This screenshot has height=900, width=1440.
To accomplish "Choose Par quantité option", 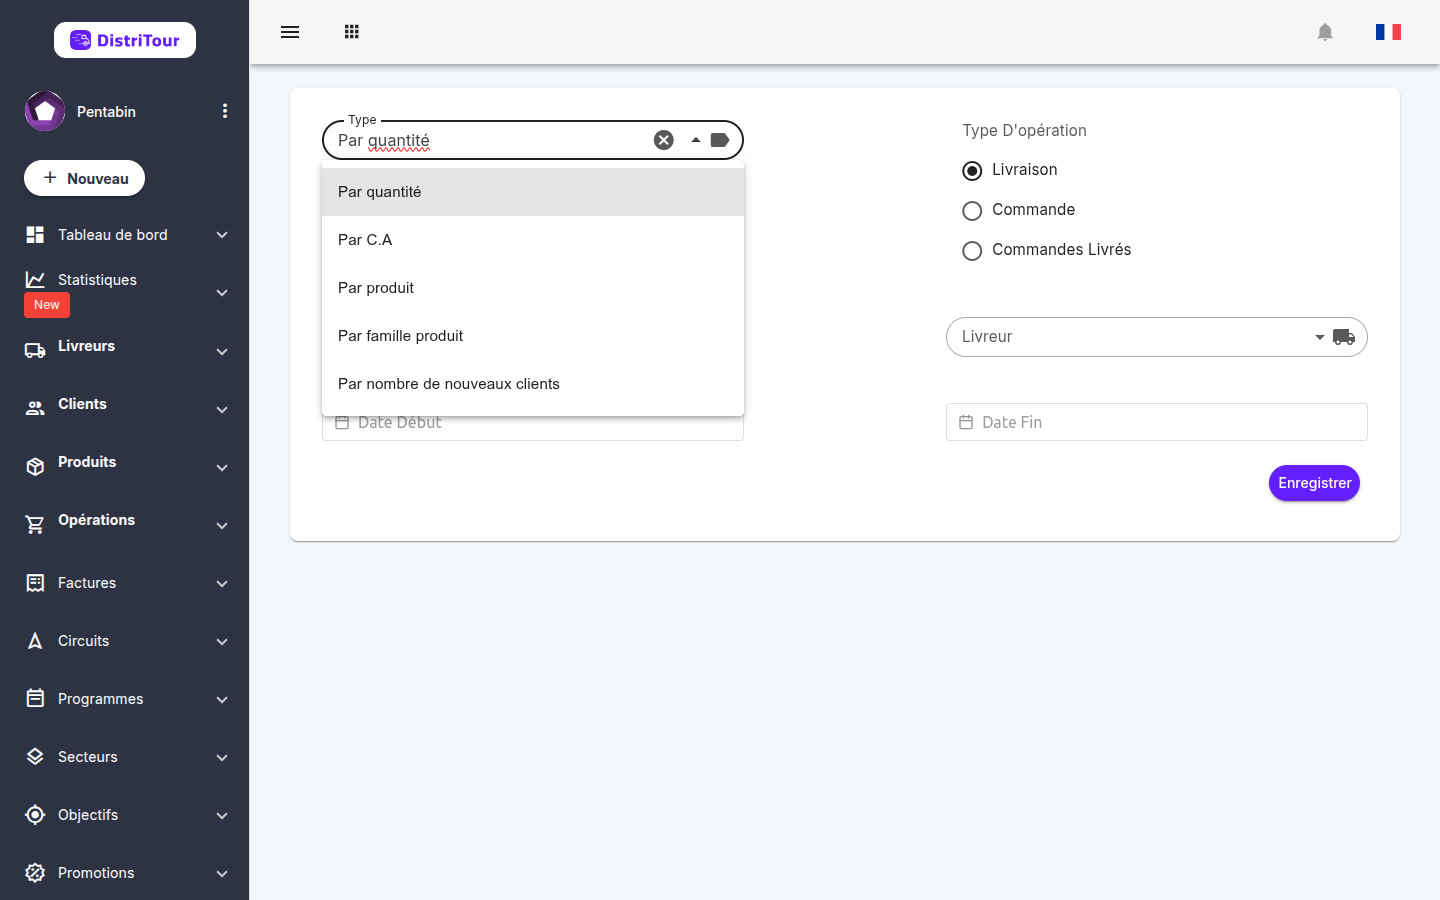I will (533, 192).
